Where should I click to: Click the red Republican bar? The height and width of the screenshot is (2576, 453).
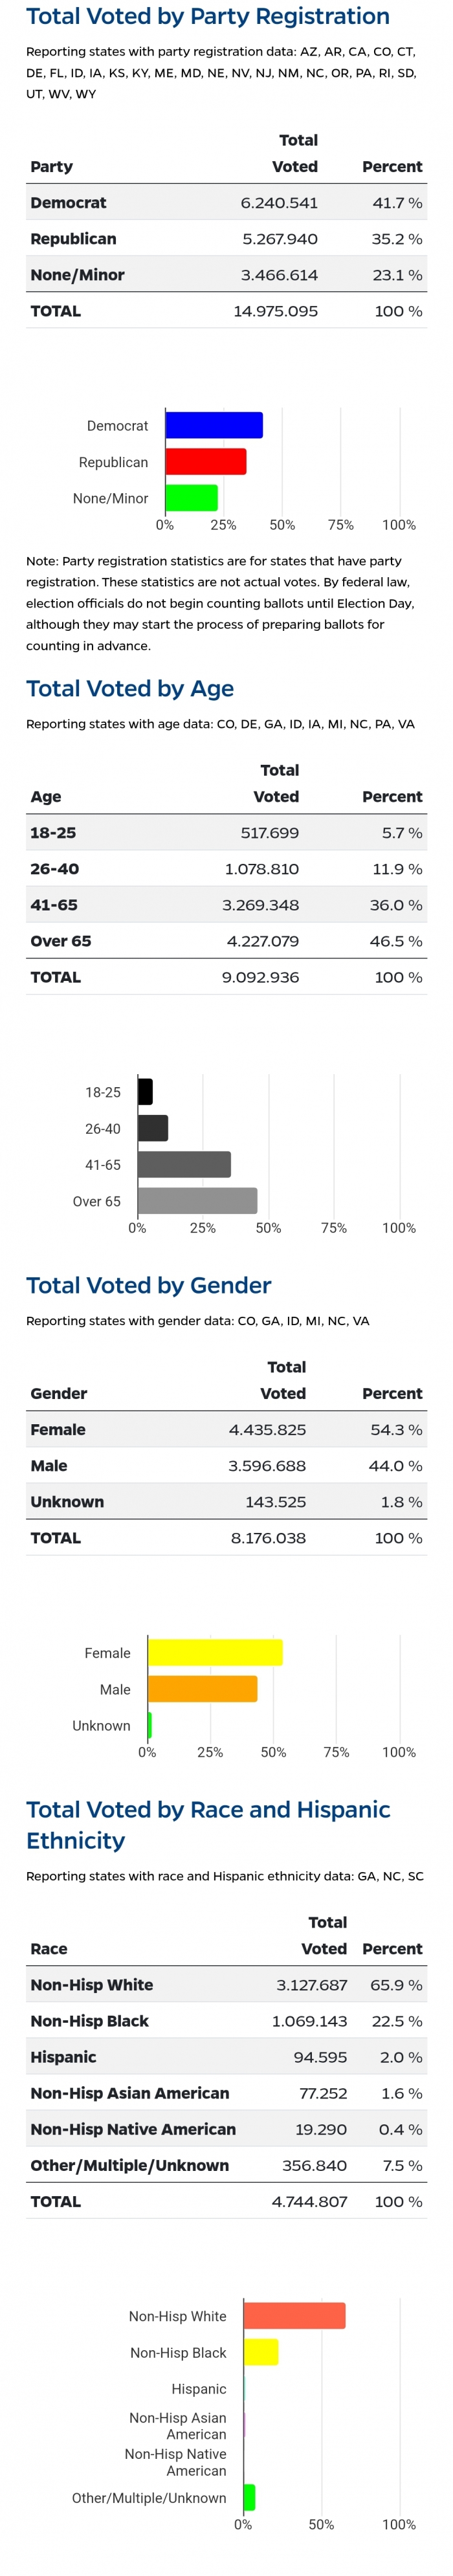[206, 461]
